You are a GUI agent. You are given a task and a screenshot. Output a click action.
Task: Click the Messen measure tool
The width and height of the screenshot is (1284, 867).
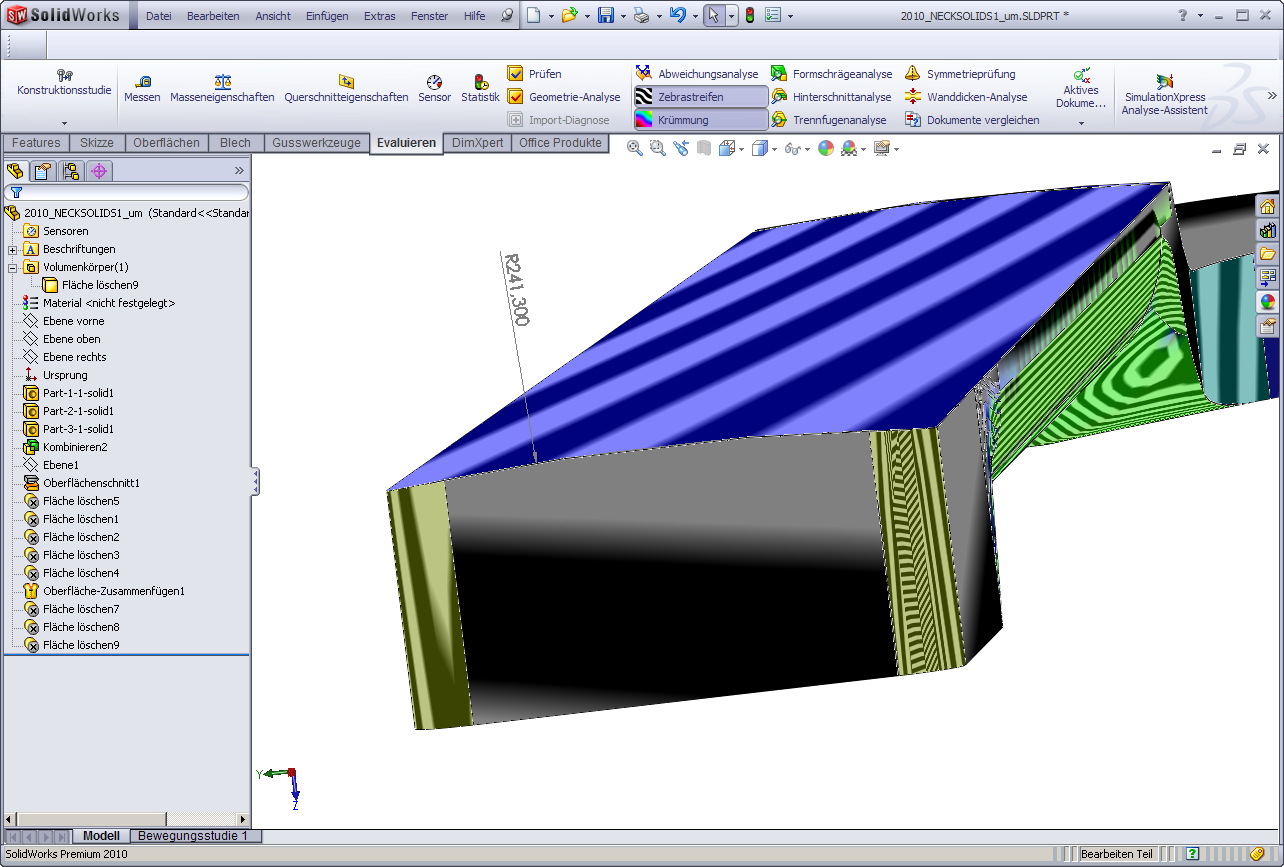point(142,89)
